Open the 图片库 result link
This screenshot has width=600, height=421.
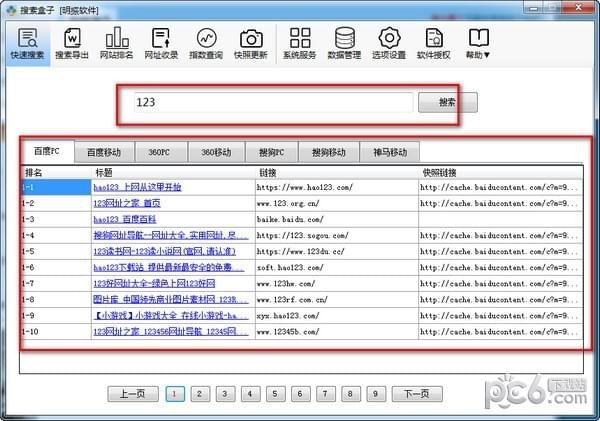[171, 300]
